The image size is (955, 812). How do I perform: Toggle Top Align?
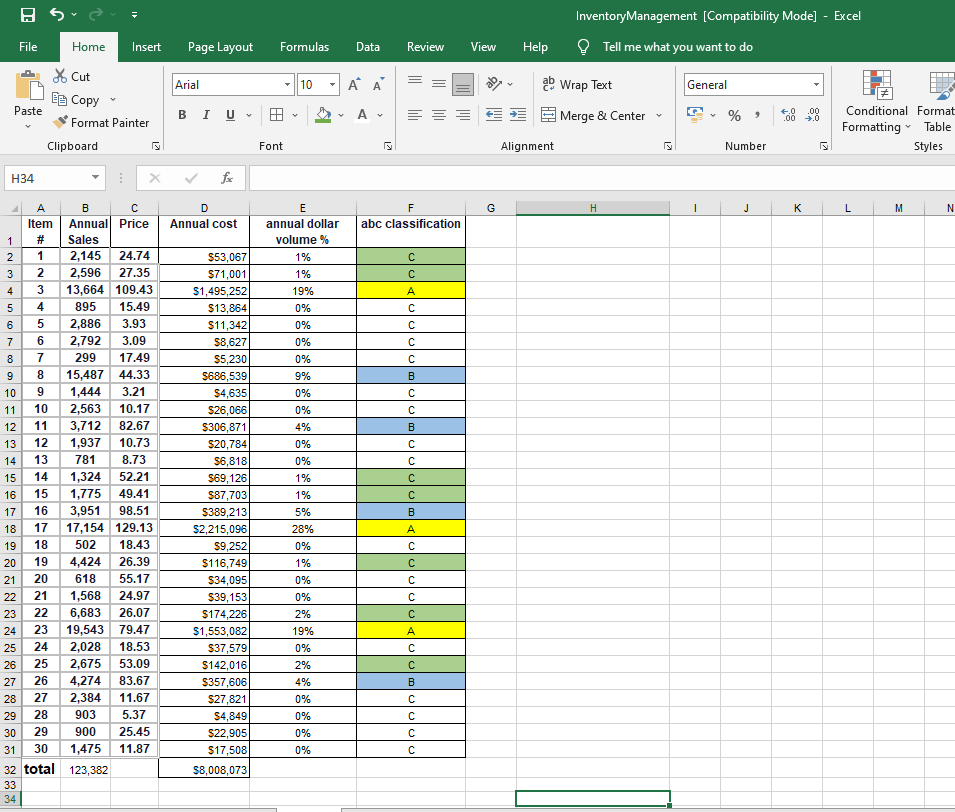point(415,84)
